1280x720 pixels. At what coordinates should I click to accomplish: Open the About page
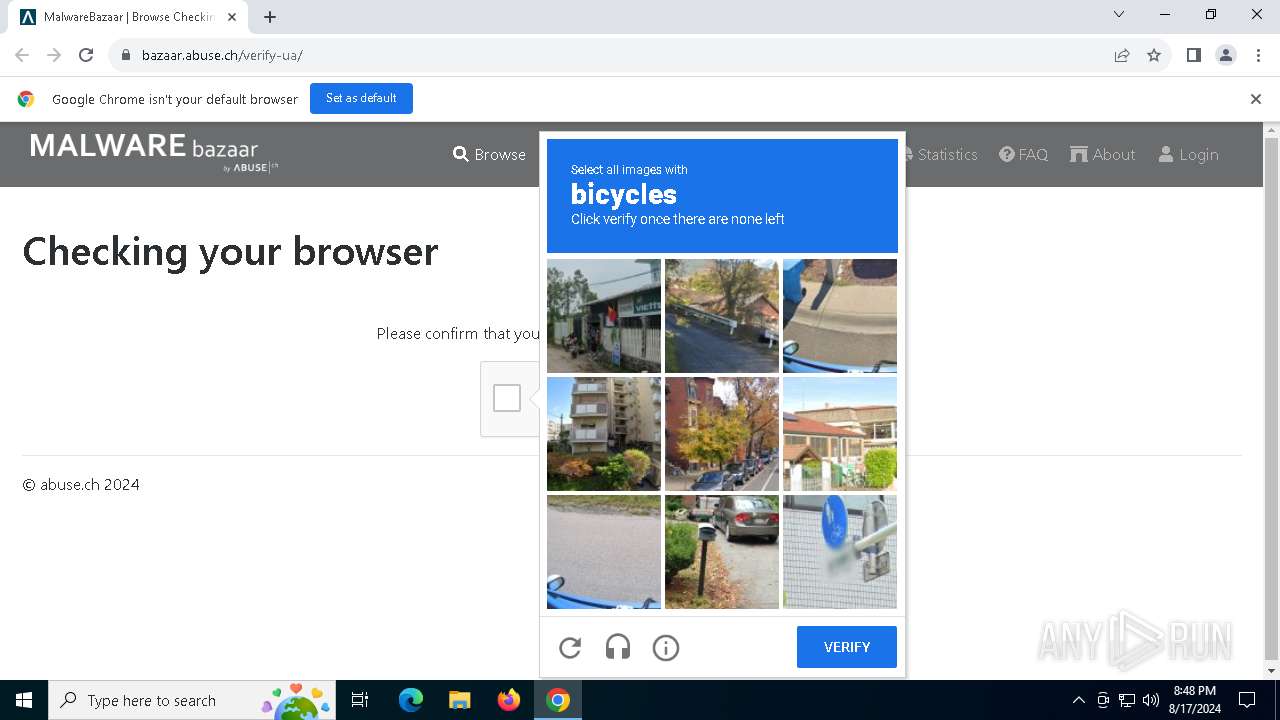coord(1103,154)
